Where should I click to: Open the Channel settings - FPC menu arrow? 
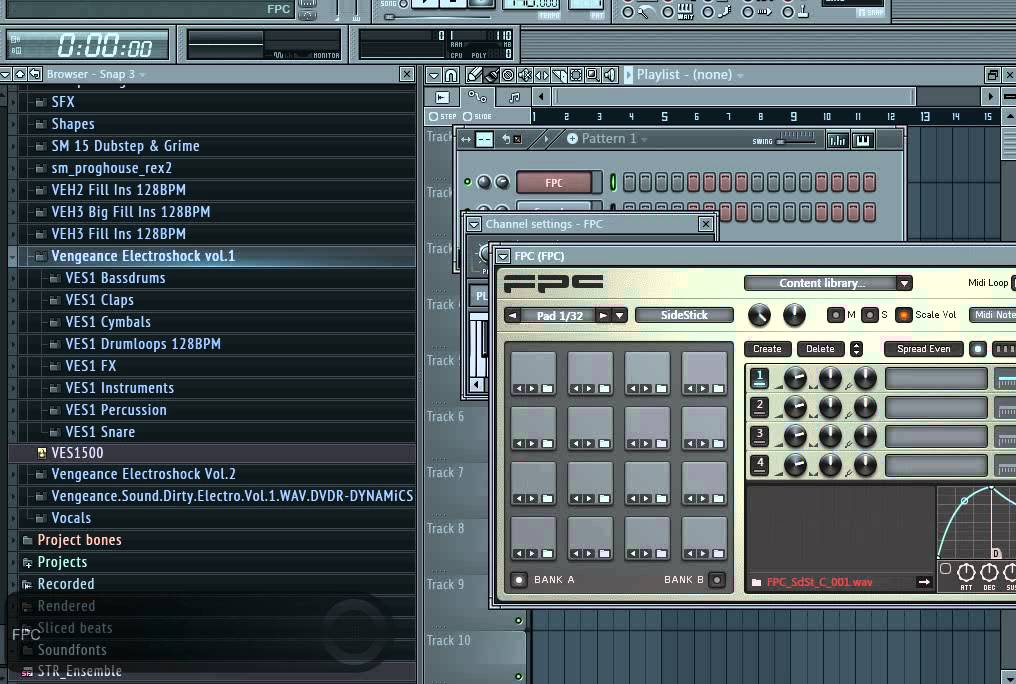coord(474,224)
